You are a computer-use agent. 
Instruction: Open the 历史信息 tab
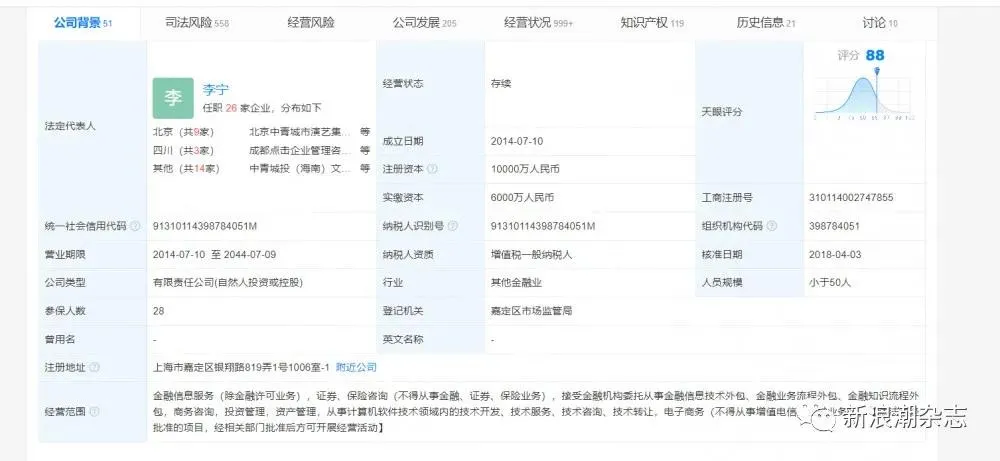coord(766,23)
